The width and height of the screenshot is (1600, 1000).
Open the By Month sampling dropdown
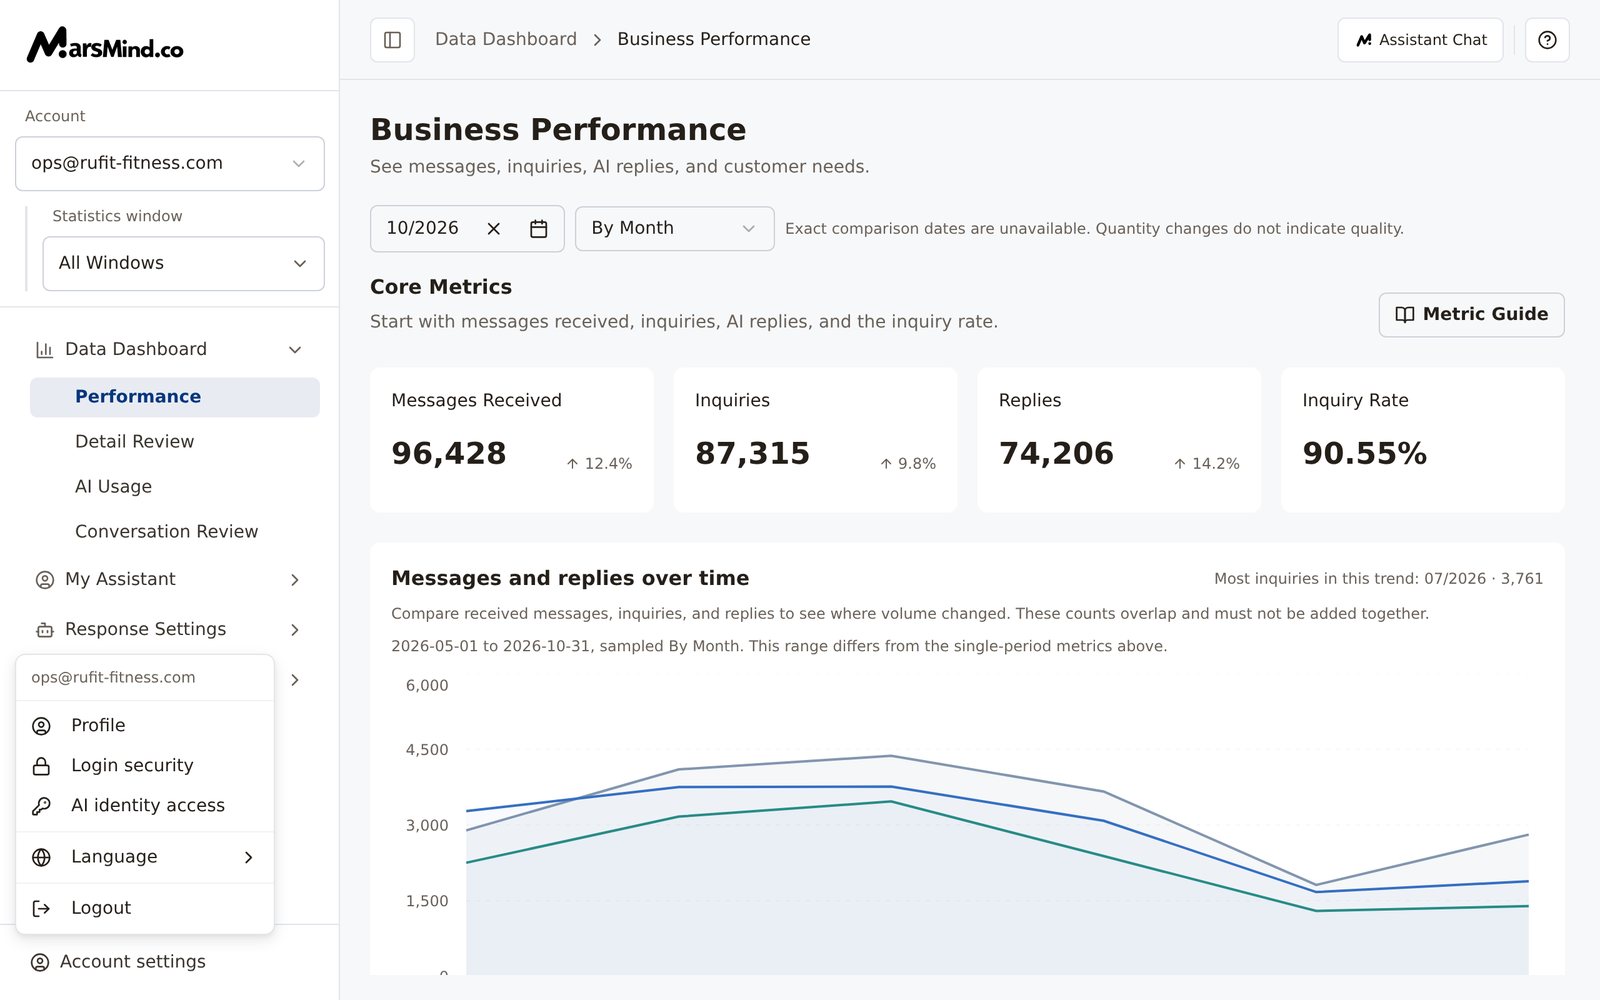point(674,229)
